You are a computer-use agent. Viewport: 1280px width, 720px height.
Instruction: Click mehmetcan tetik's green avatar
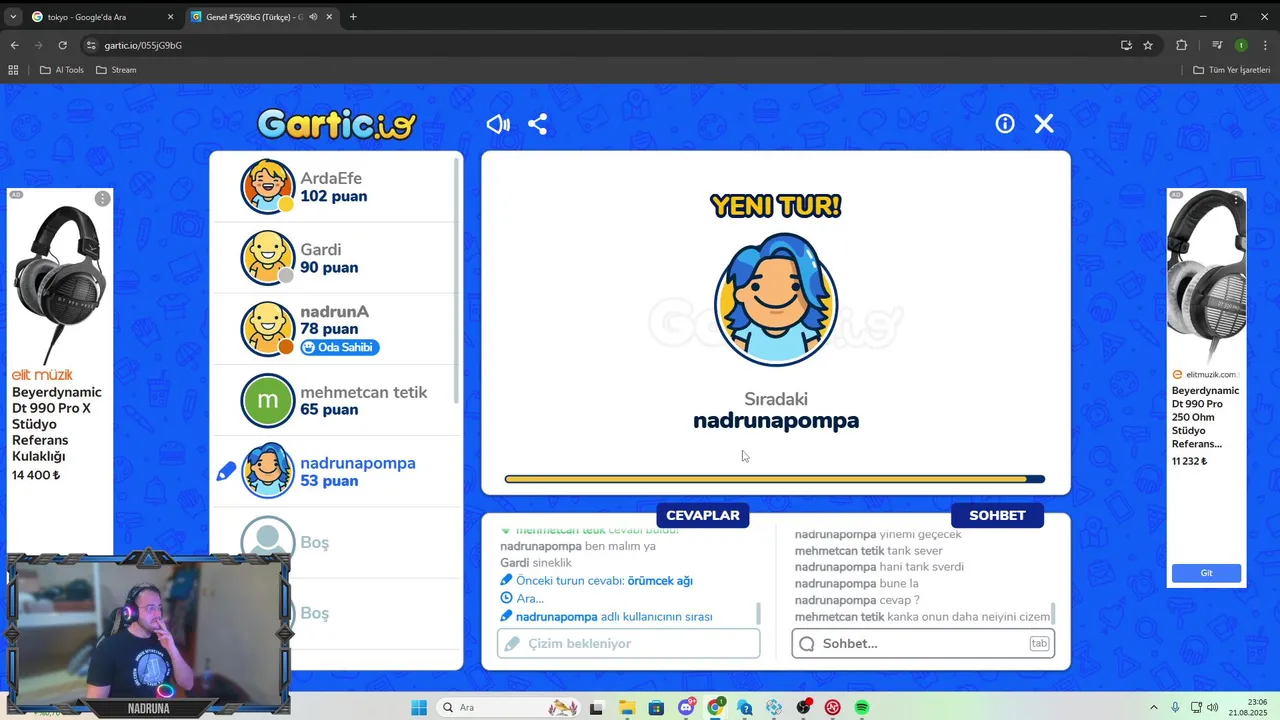[x=268, y=400]
